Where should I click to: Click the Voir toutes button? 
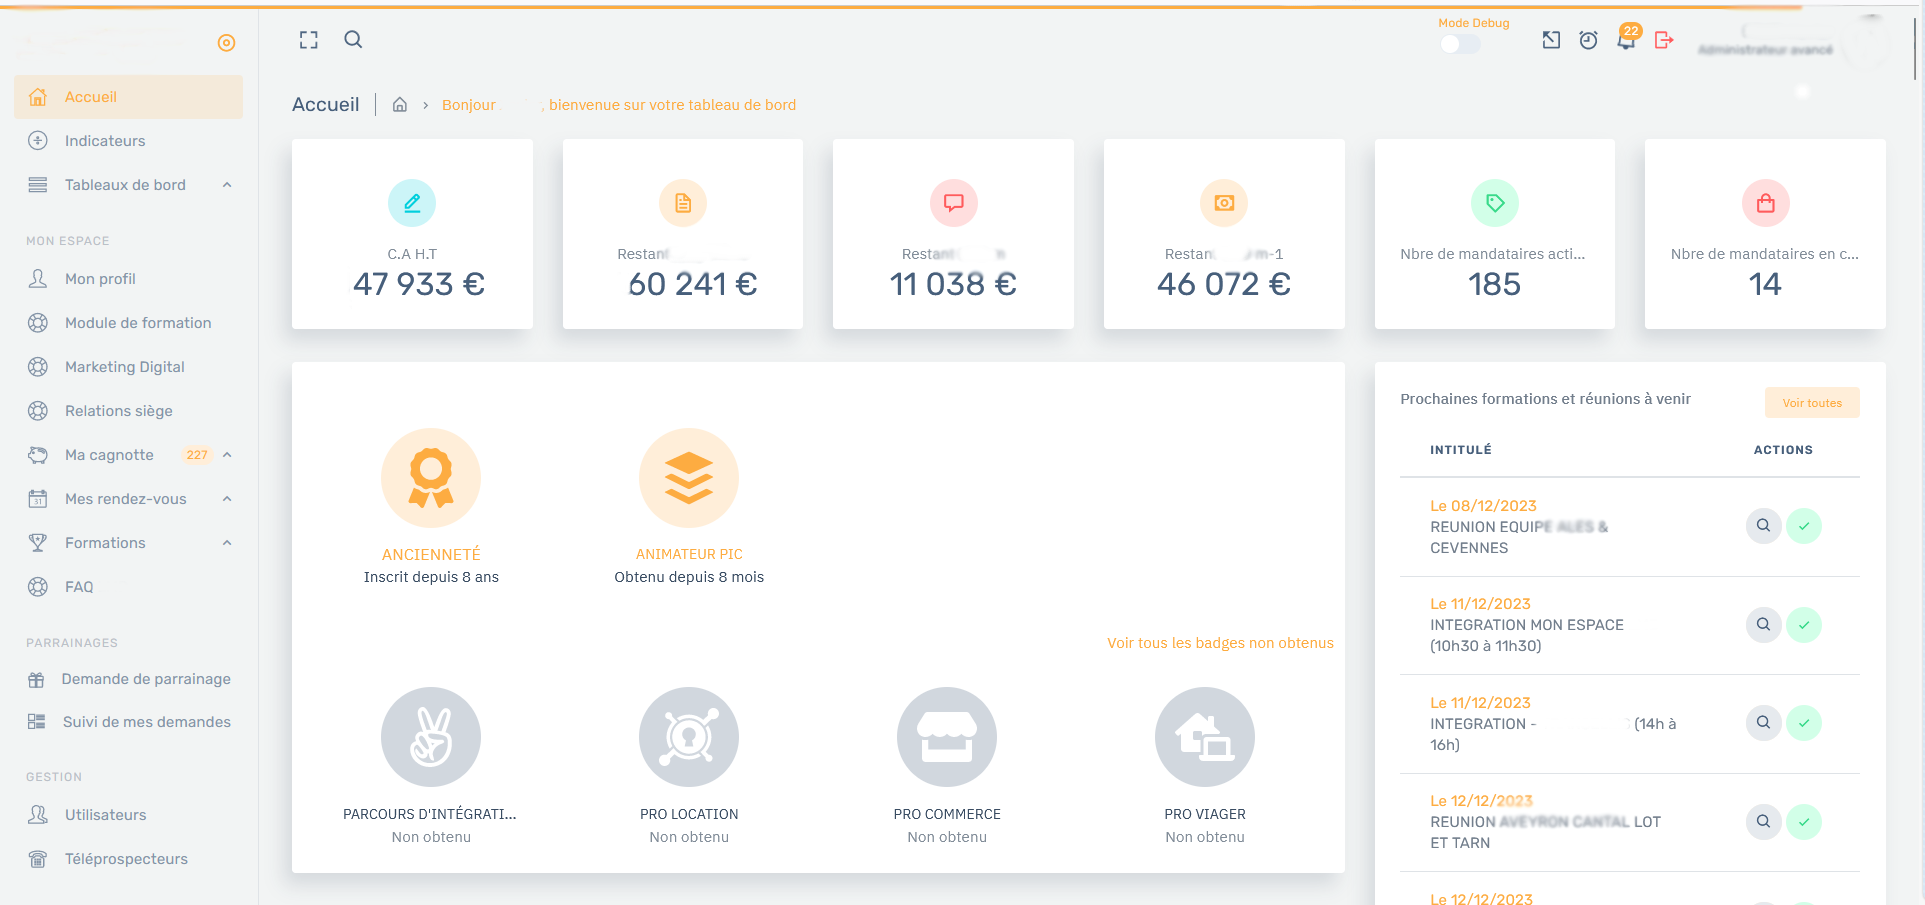click(1811, 403)
